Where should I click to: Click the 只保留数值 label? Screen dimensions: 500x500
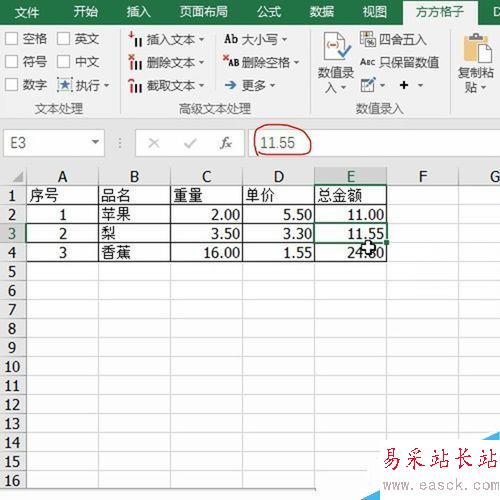(x=409, y=62)
